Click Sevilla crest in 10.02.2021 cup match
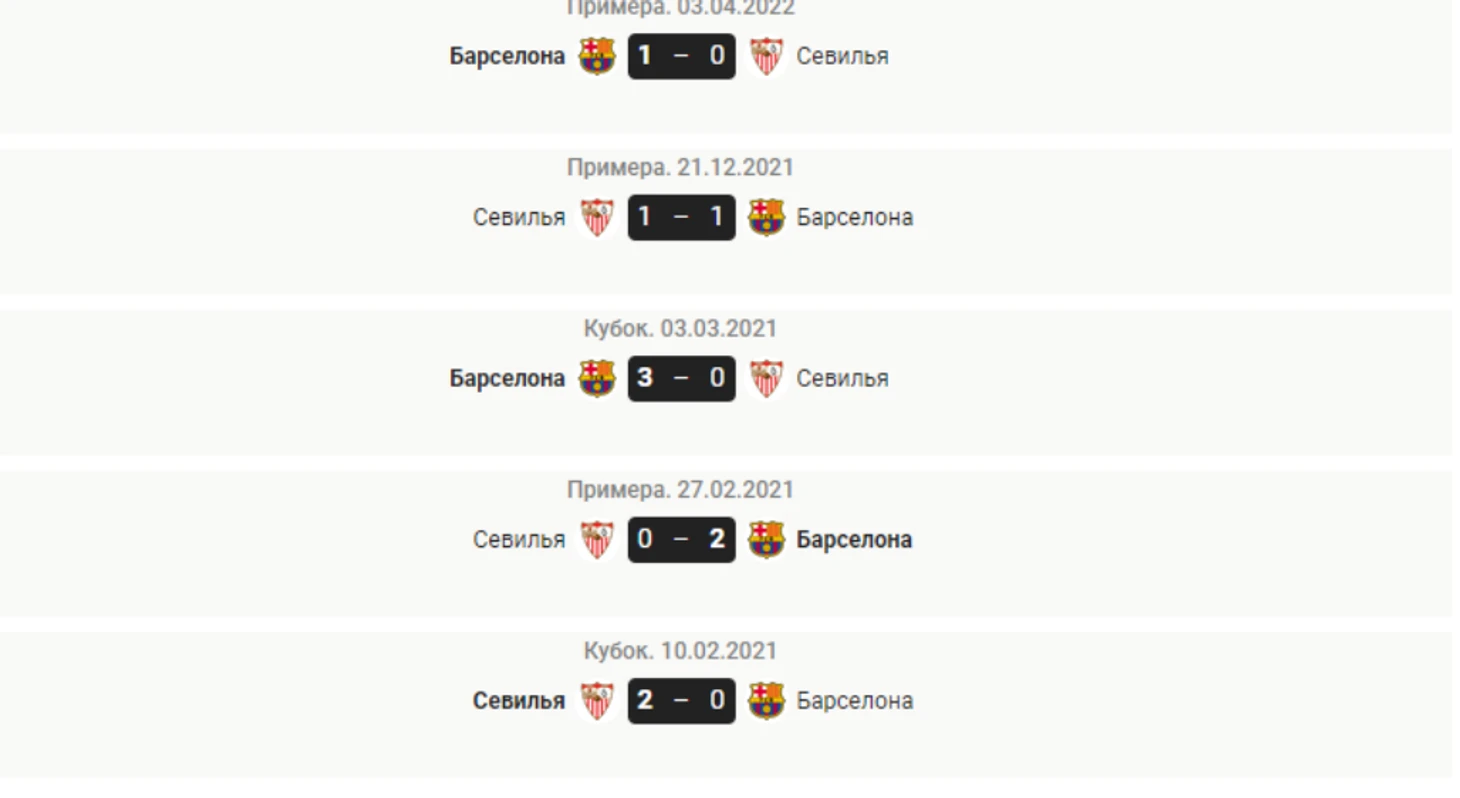Screen dimensions: 1460x798 [597, 700]
